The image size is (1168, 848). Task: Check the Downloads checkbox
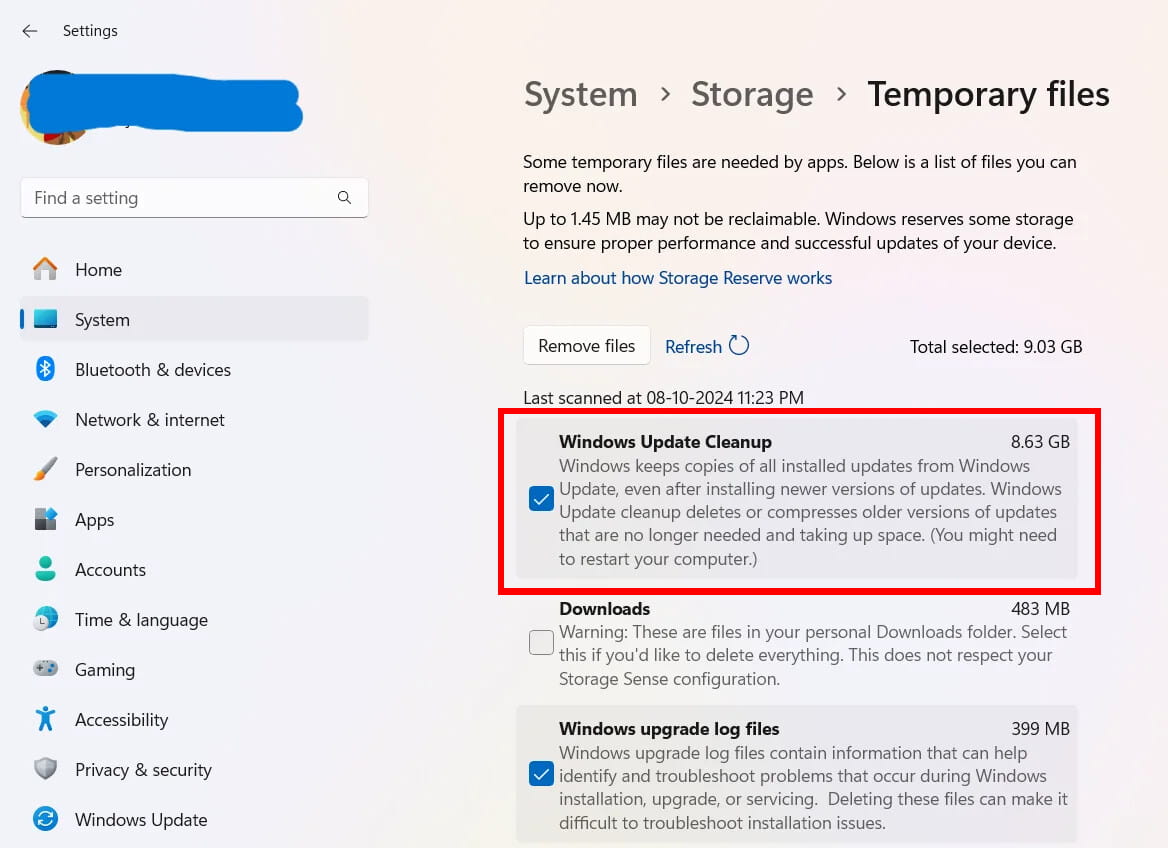(542, 642)
